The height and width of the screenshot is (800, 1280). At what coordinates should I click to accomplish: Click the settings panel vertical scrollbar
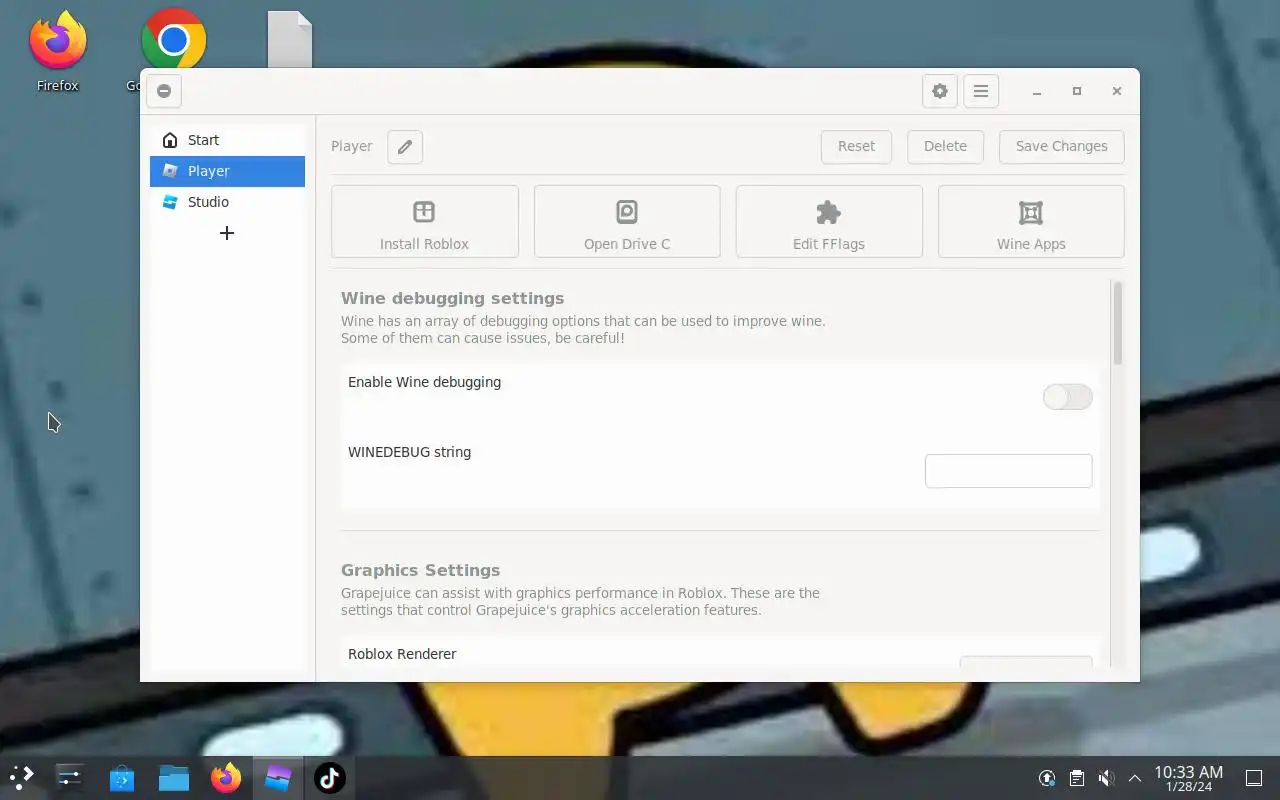coord(1117,323)
